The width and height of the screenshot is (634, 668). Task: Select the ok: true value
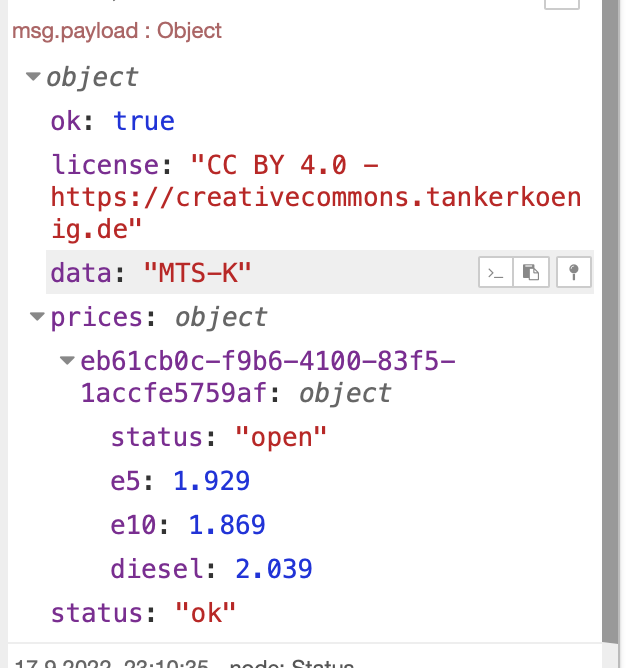pyautogui.click(x=144, y=121)
